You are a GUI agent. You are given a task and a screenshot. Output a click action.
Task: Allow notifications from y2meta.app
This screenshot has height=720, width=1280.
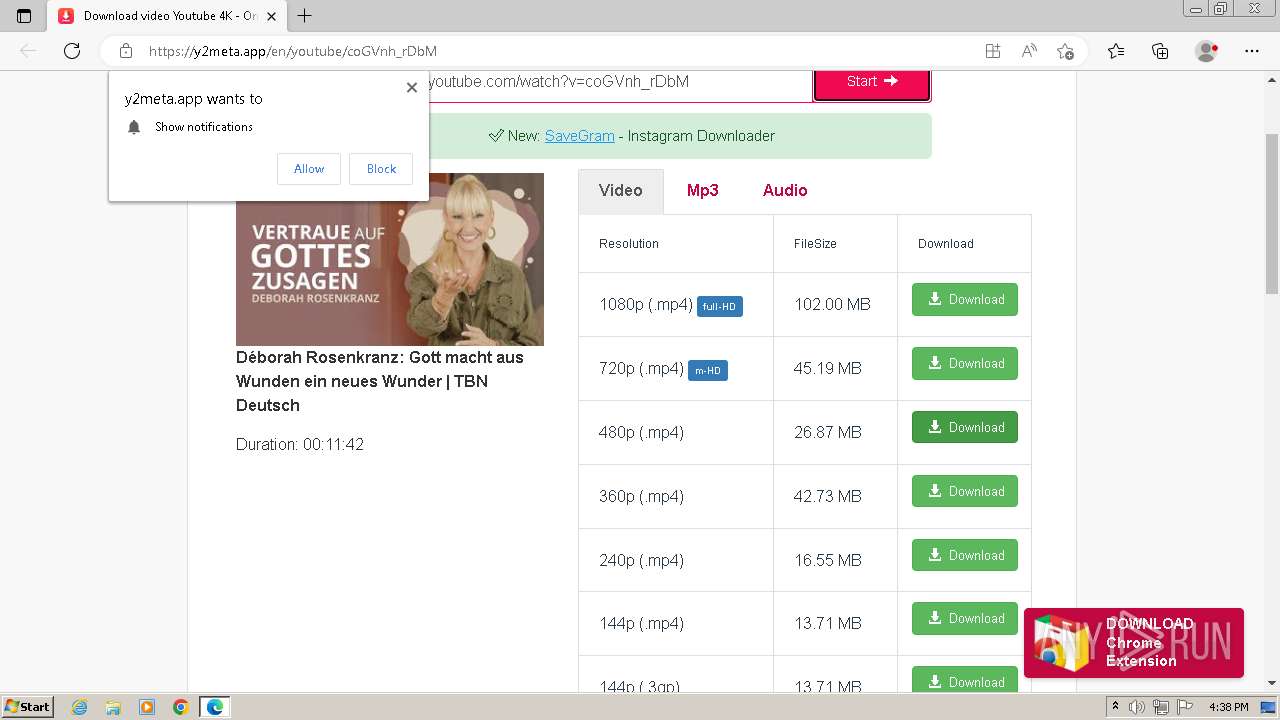click(309, 169)
